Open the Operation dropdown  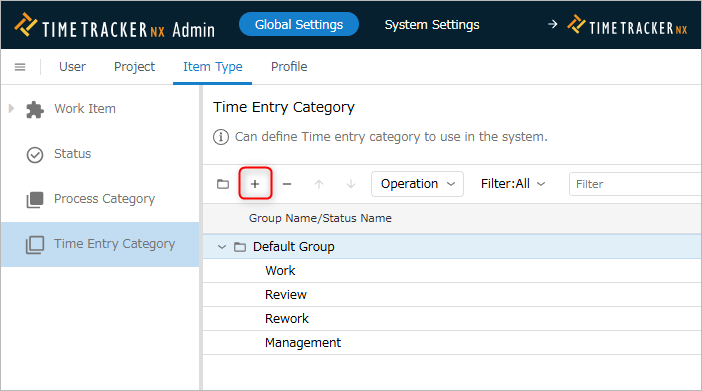pyautogui.click(x=417, y=184)
